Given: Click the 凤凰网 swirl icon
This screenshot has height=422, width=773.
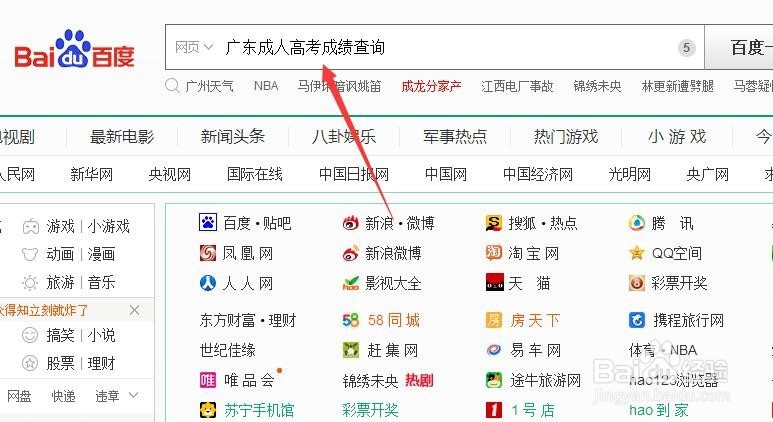Looking at the screenshot, I should [x=208, y=253].
